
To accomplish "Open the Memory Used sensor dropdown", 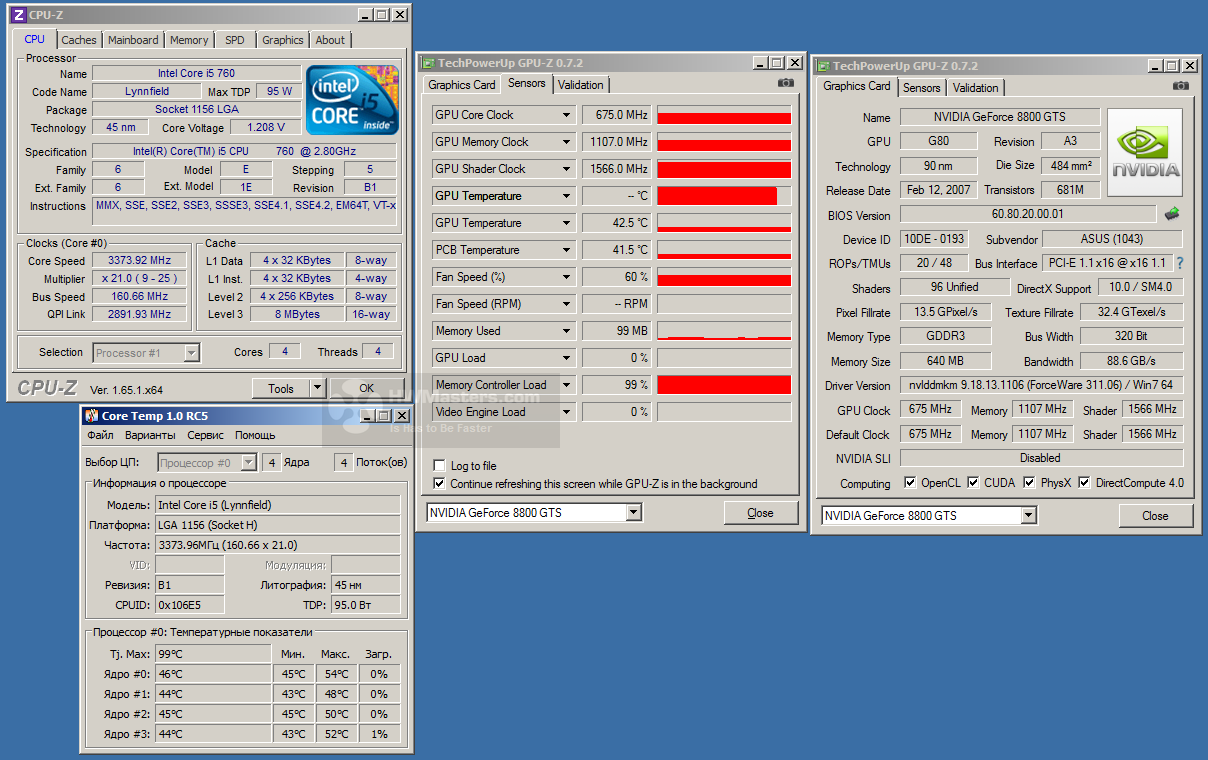I will click(567, 331).
